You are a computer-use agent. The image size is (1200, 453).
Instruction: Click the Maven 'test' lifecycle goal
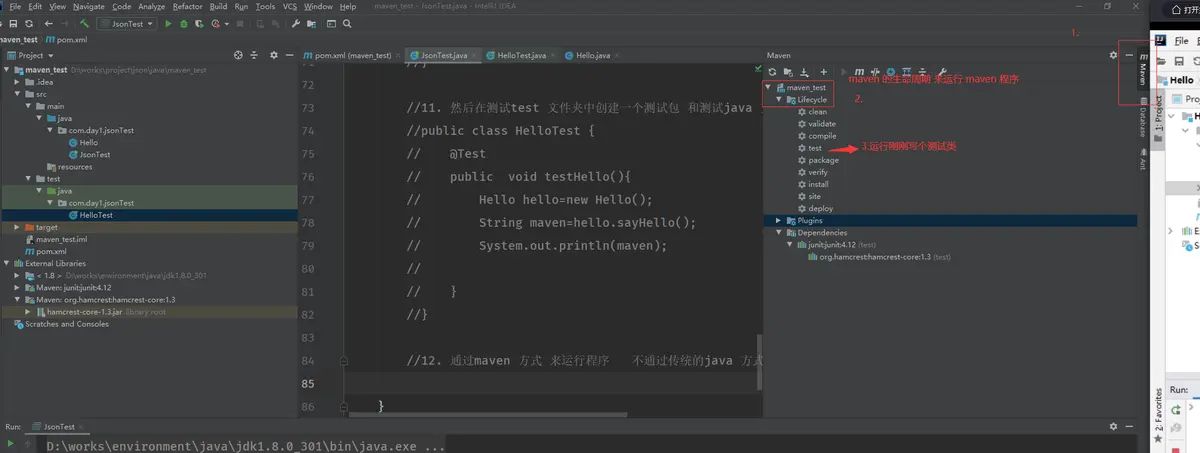[815, 148]
